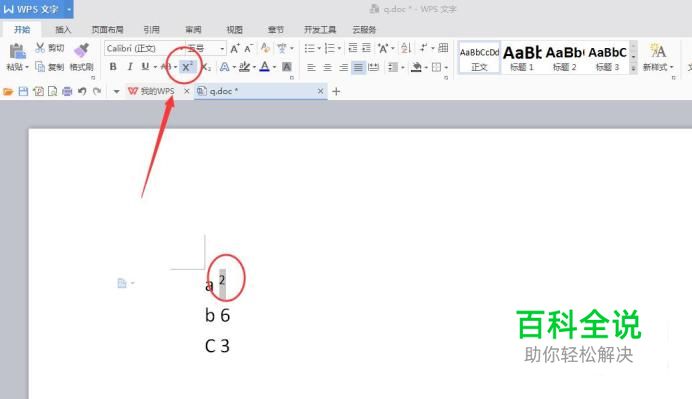Expand the styles gallery more arrow
The width and height of the screenshot is (692, 399).
(633, 68)
